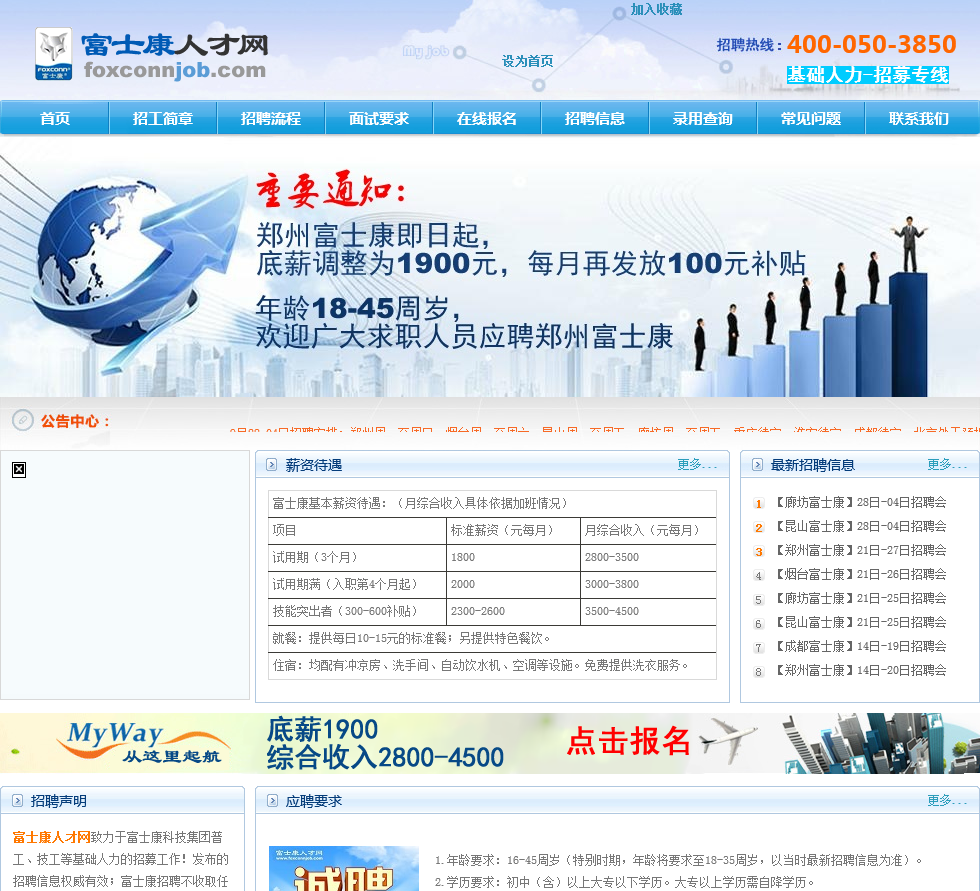Open the 常见问题 navigation tab

pyautogui.click(x=811, y=117)
